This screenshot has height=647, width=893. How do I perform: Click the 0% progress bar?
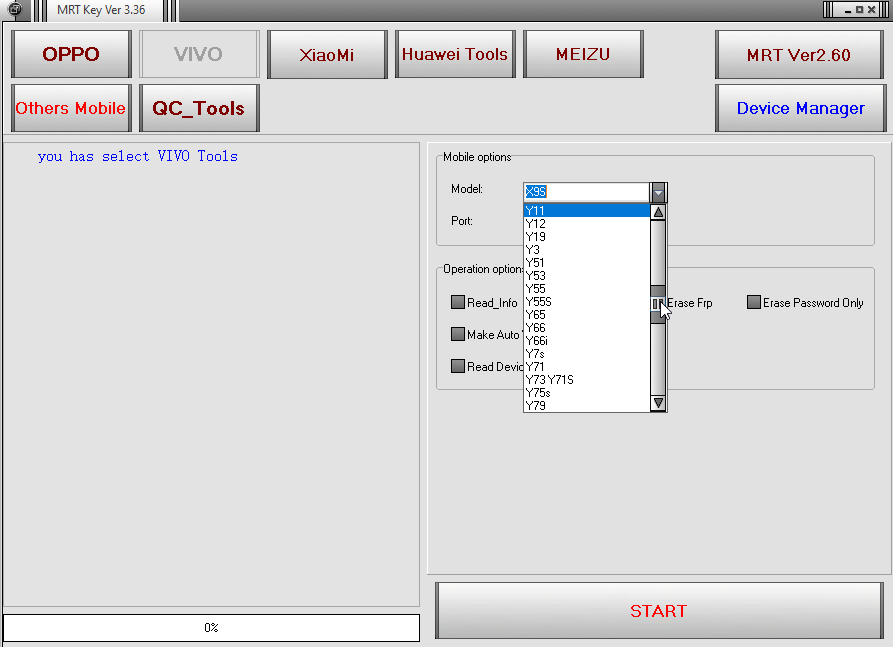pos(210,628)
